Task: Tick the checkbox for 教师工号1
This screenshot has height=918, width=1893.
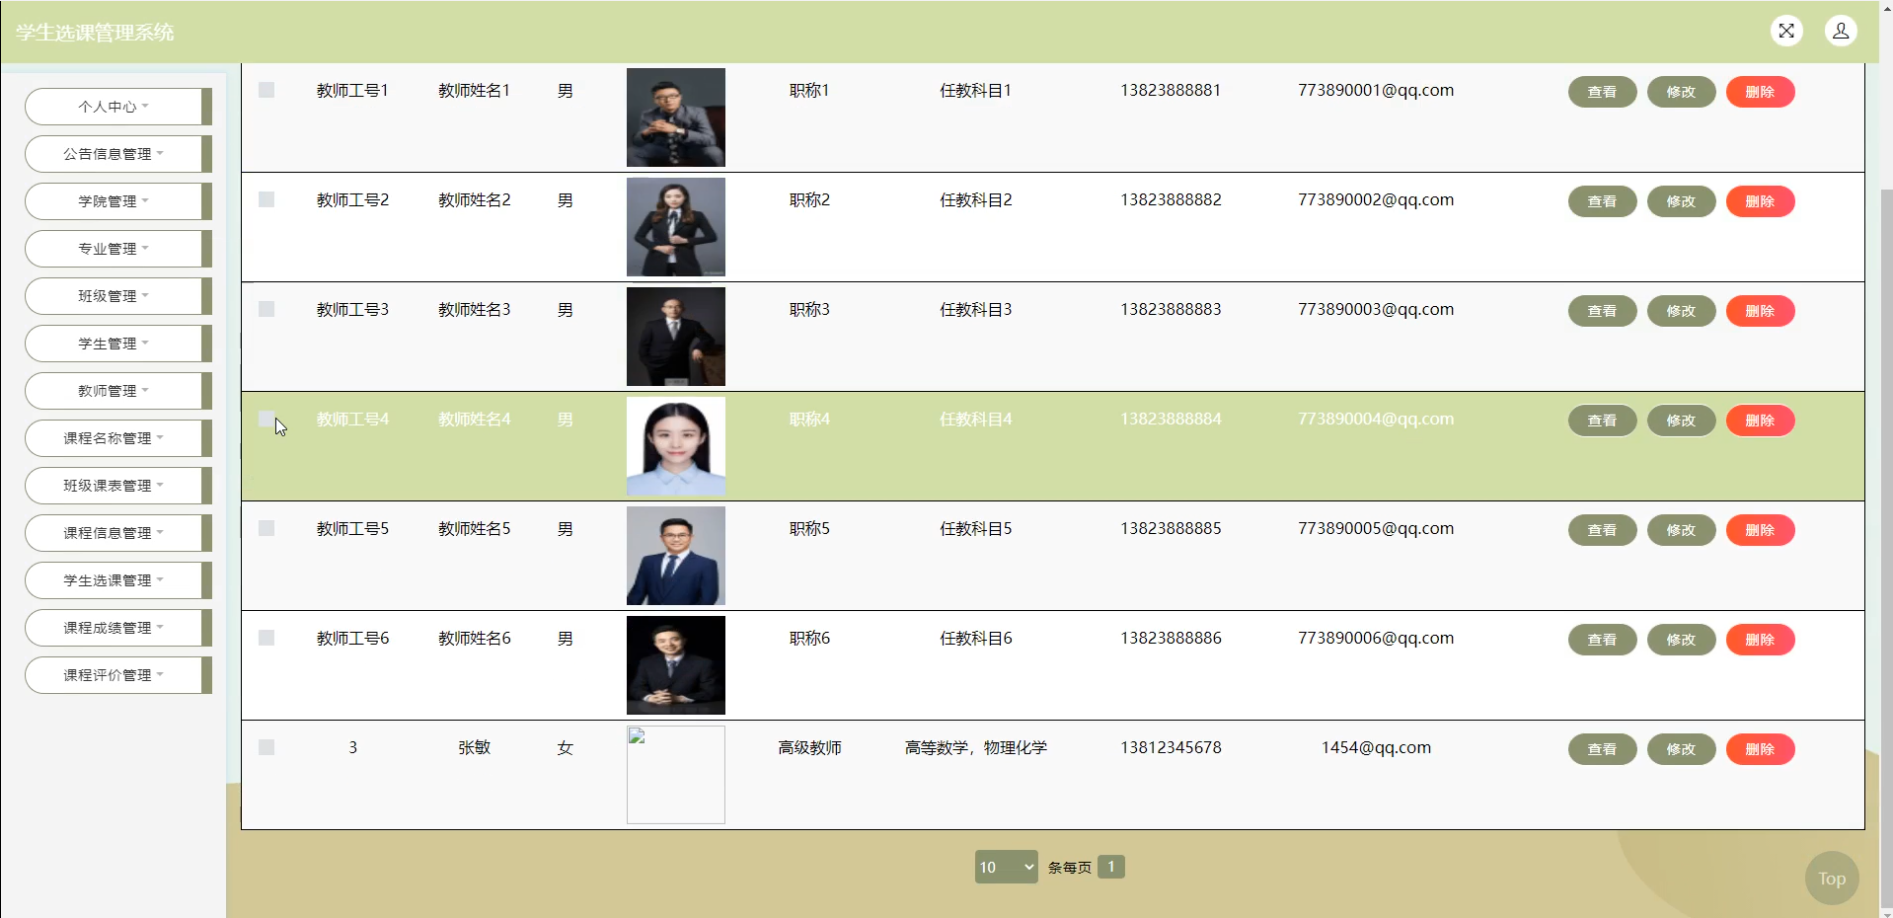Action: [x=266, y=90]
